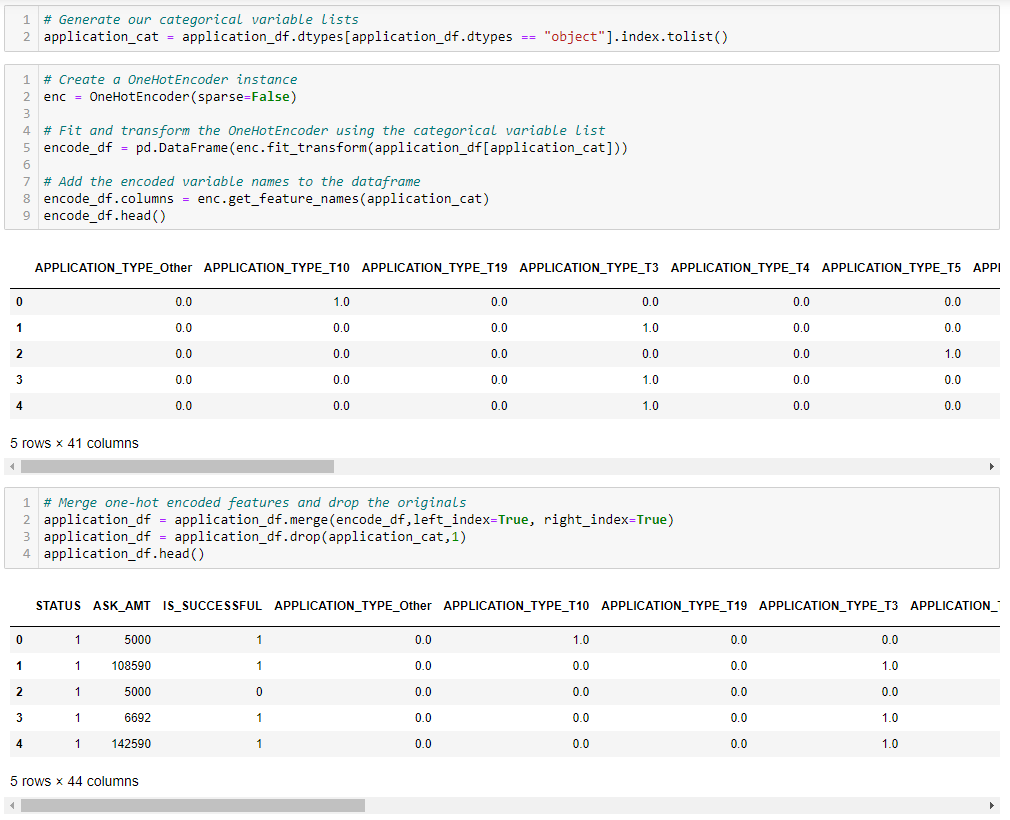This screenshot has width=1010, height=820.
Task: Click the IS_SUCCESSFUL column header
Action: coord(213,606)
